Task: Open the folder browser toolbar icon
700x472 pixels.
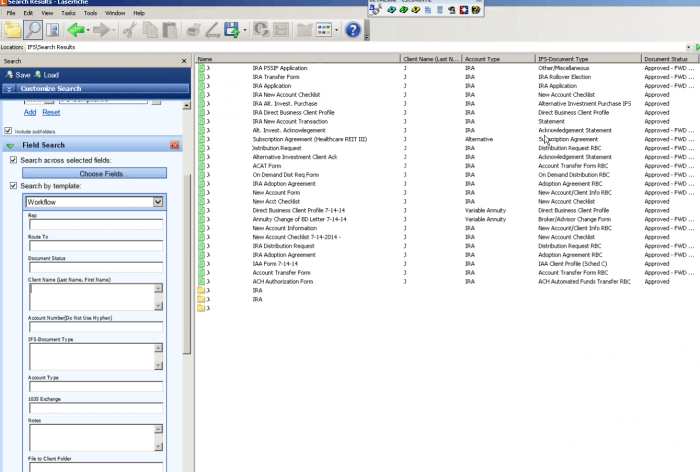Action: pyautogui.click(x=12, y=30)
